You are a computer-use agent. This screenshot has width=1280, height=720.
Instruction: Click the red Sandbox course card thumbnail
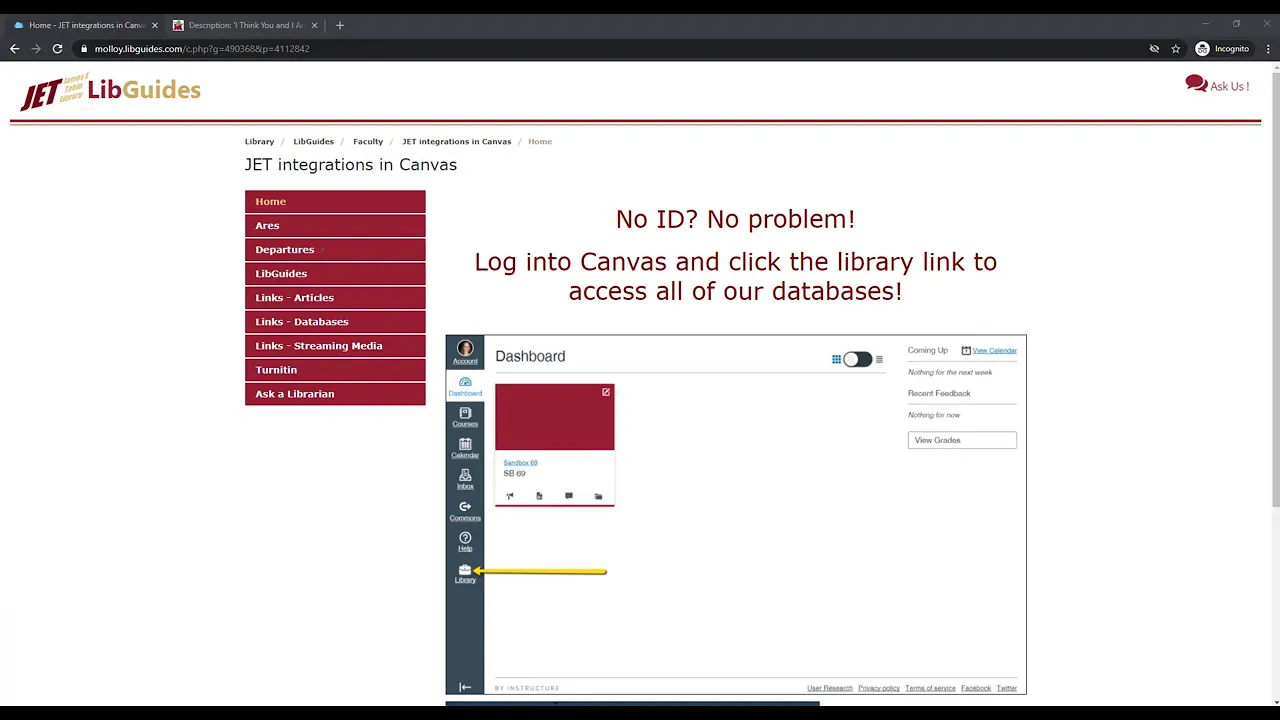[x=555, y=417]
